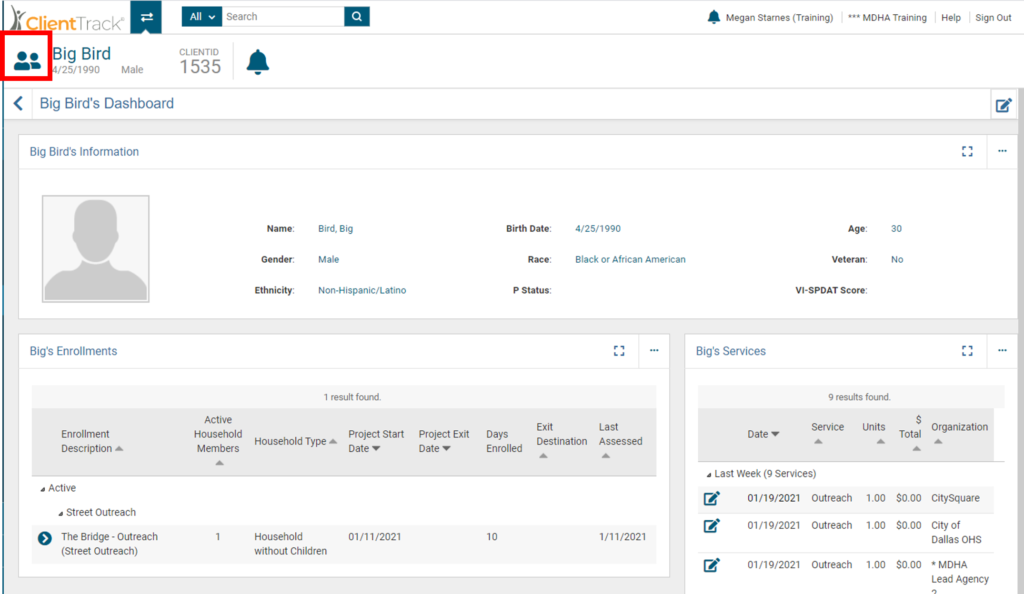
Task: Edit the CitySquare outreach service
Action: pos(711,499)
